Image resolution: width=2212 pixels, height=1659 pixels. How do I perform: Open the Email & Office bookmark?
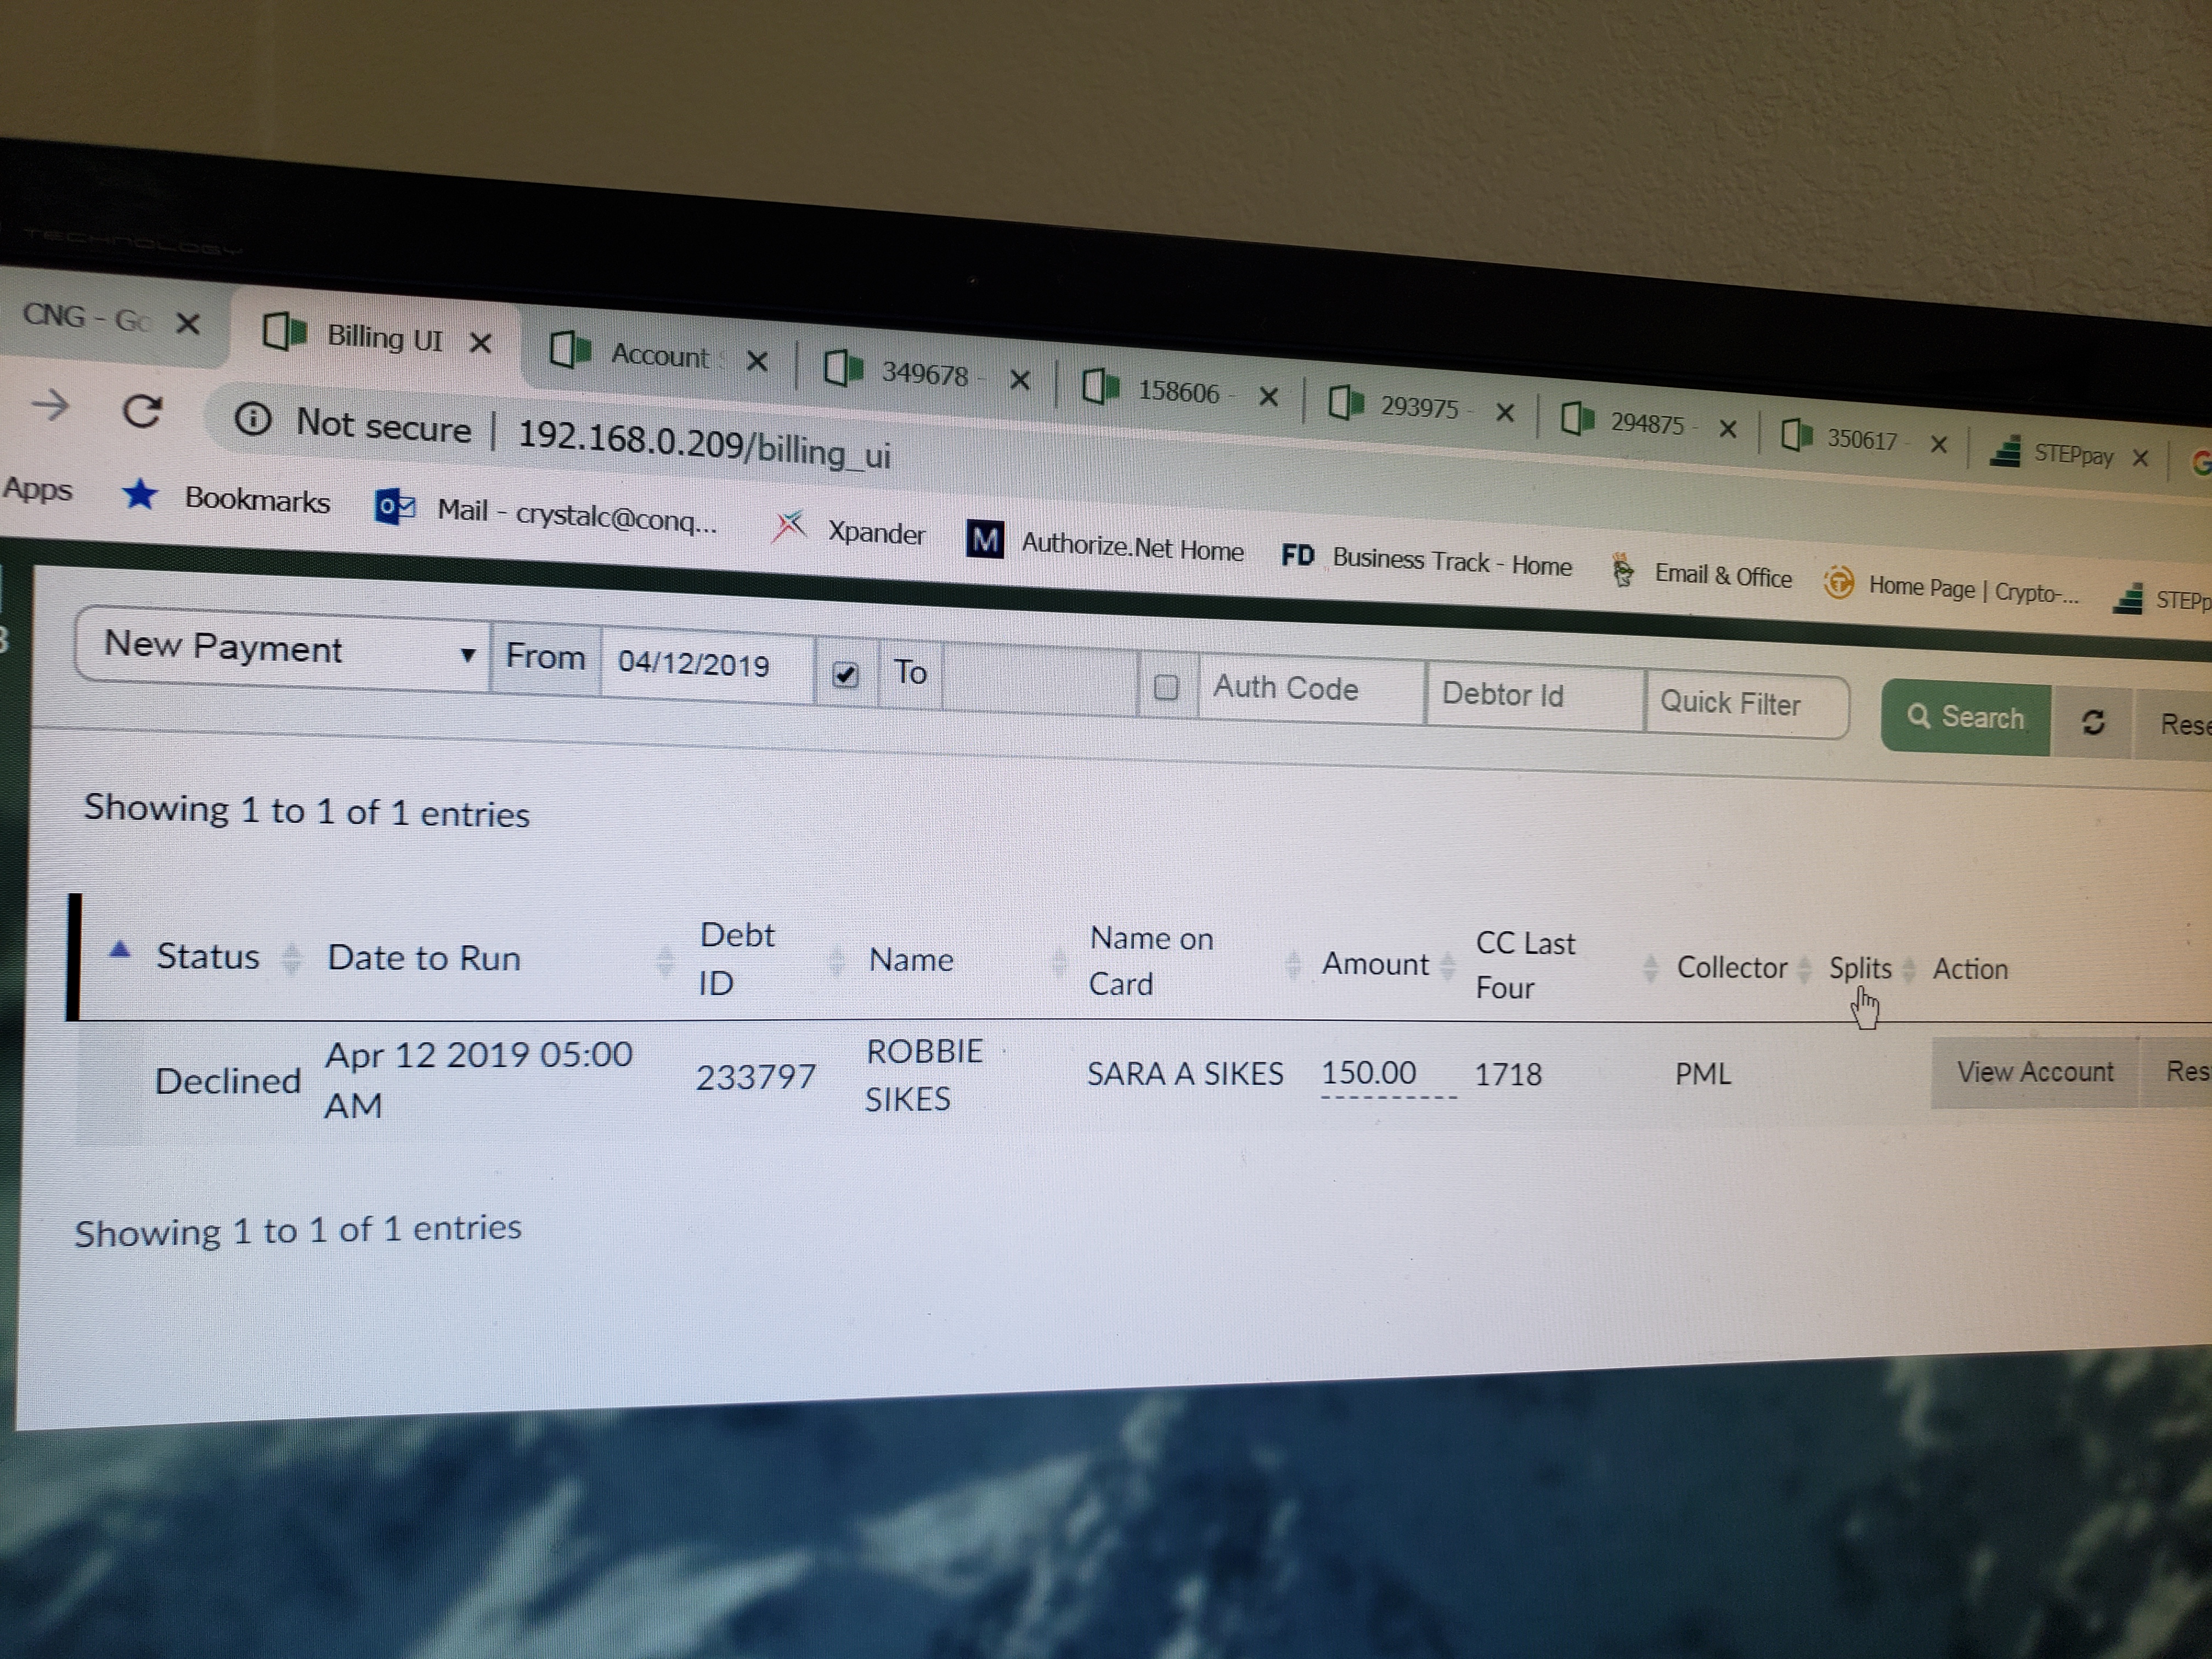tap(1701, 575)
